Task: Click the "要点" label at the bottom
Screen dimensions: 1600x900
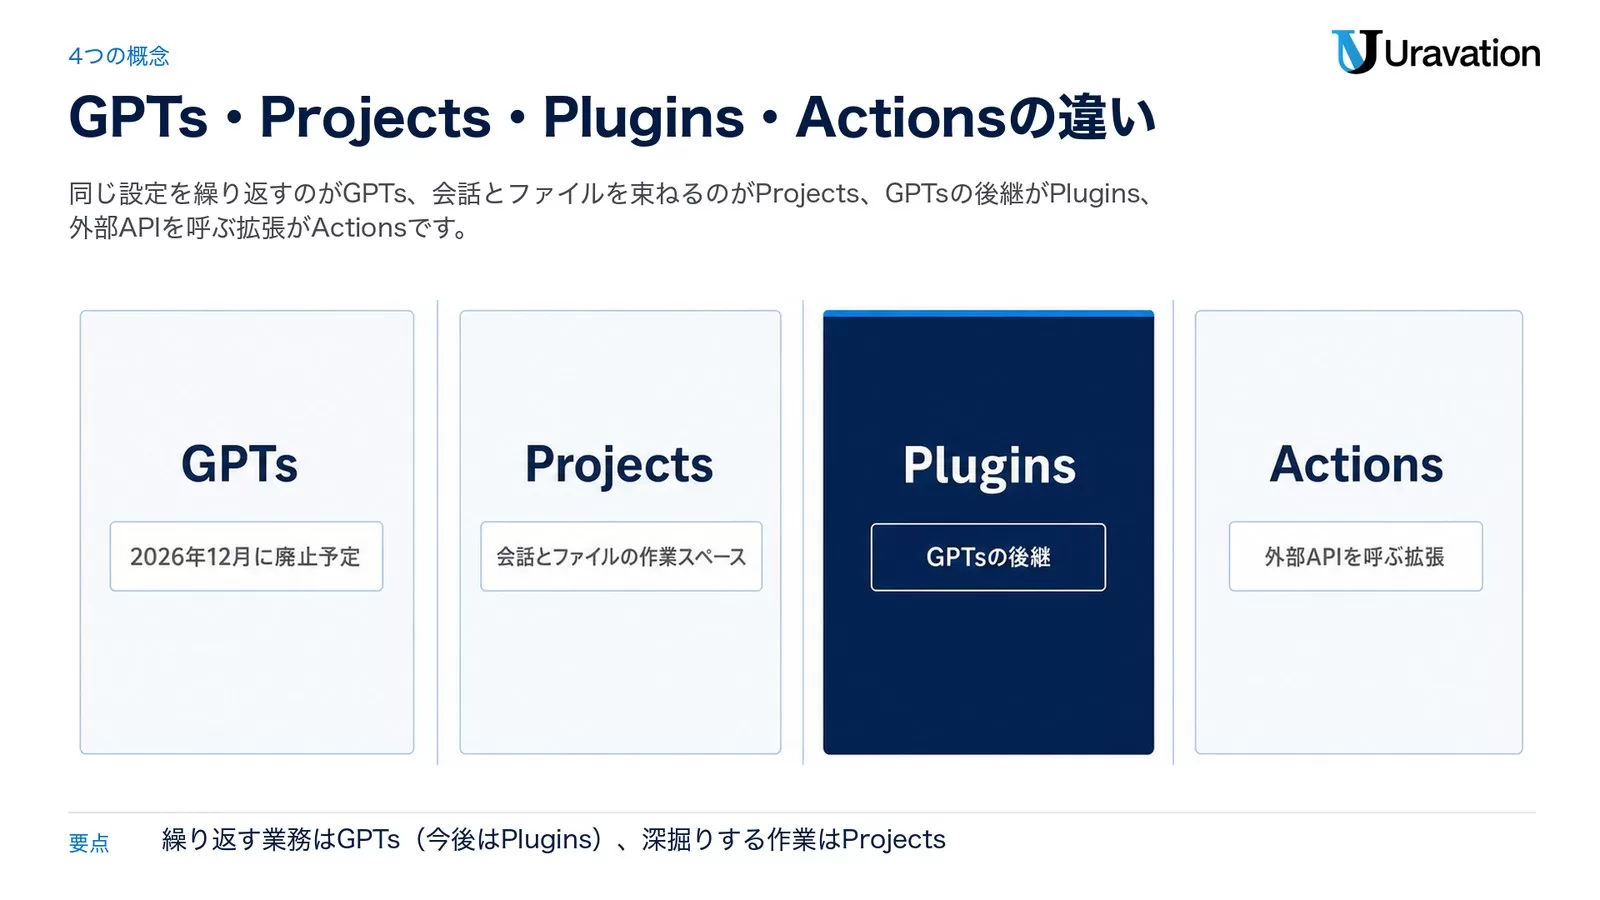Action: [x=89, y=843]
